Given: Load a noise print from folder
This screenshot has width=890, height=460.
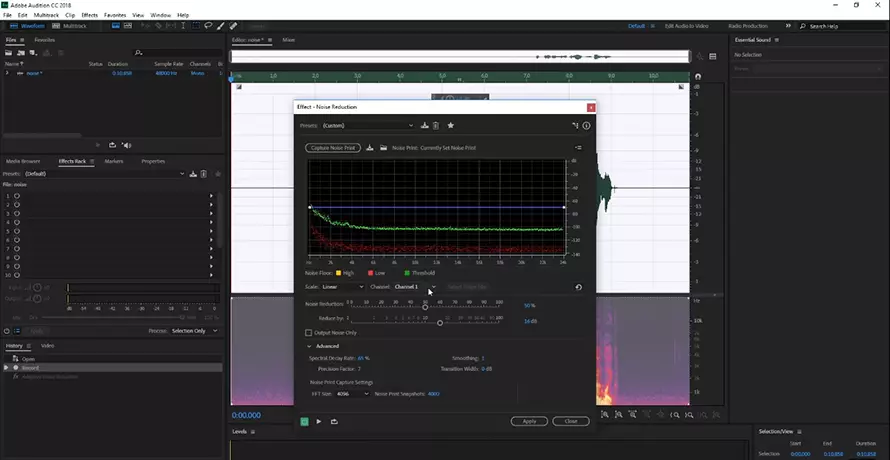Looking at the screenshot, I should click(x=383, y=147).
